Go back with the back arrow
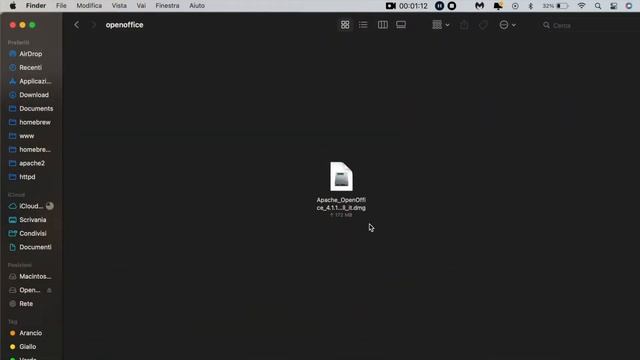The height and width of the screenshot is (360, 640). [x=76, y=25]
